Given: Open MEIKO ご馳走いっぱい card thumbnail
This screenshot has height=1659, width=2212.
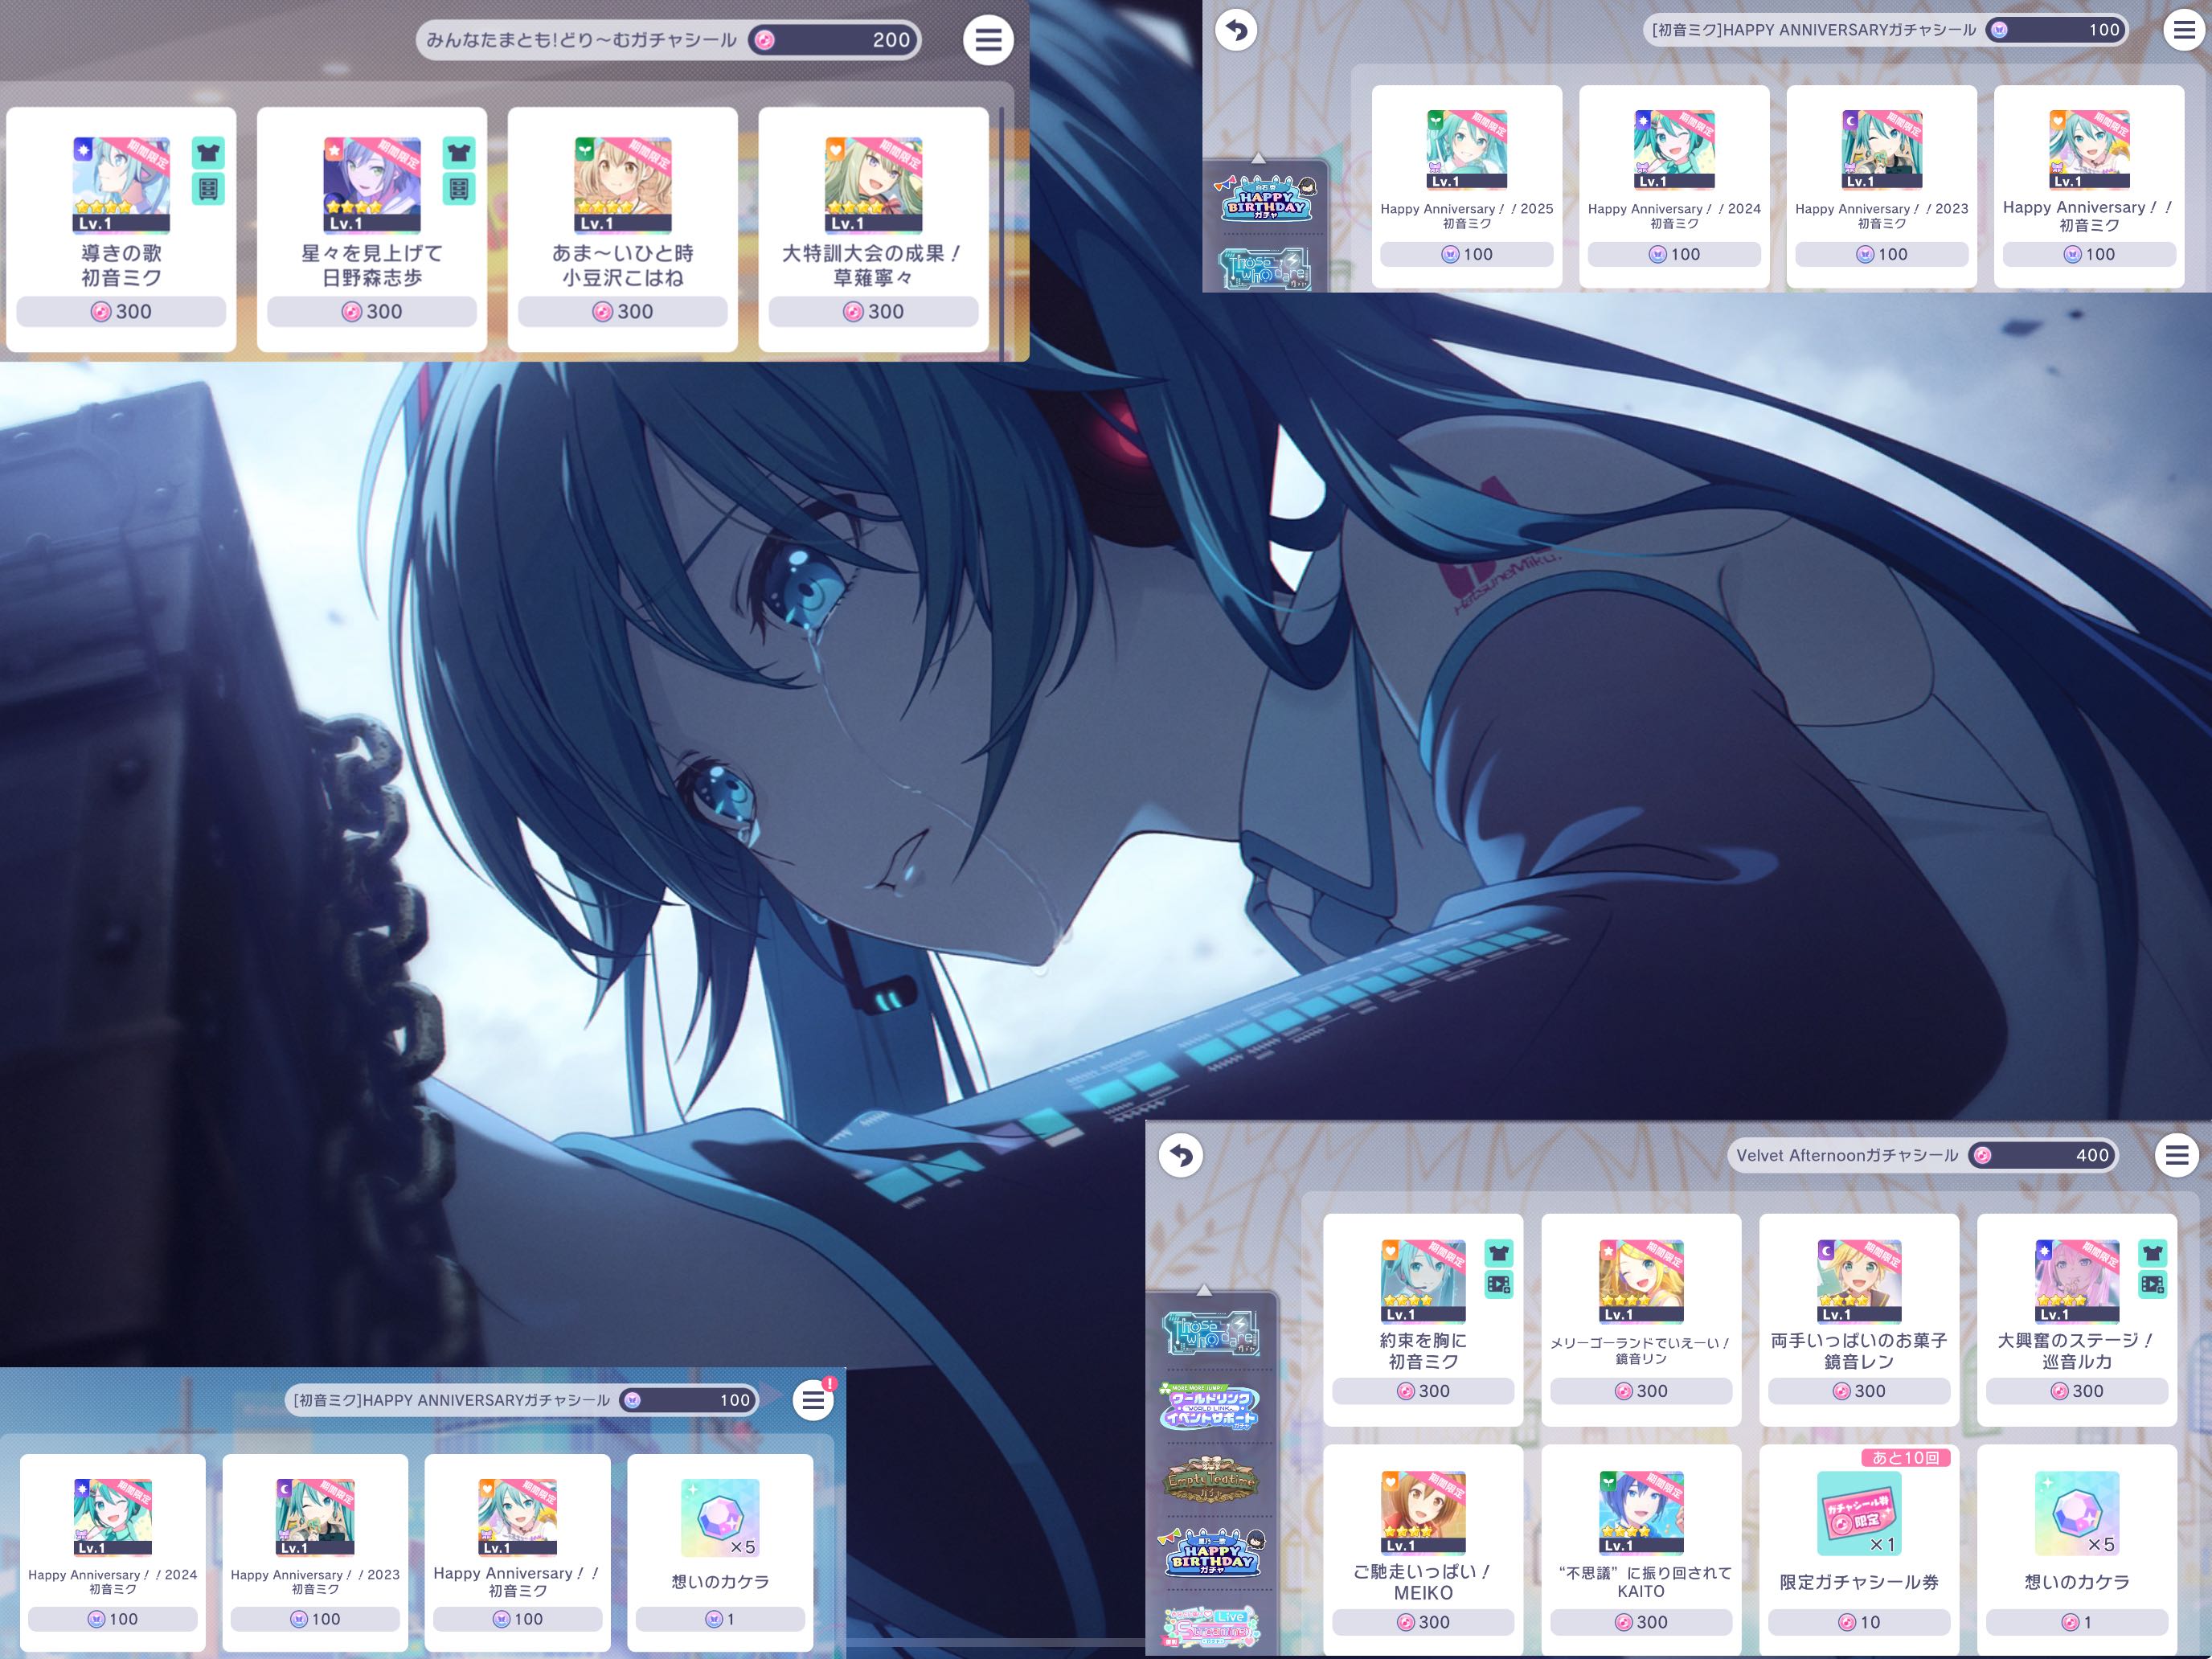Looking at the screenshot, I should (1423, 1512).
